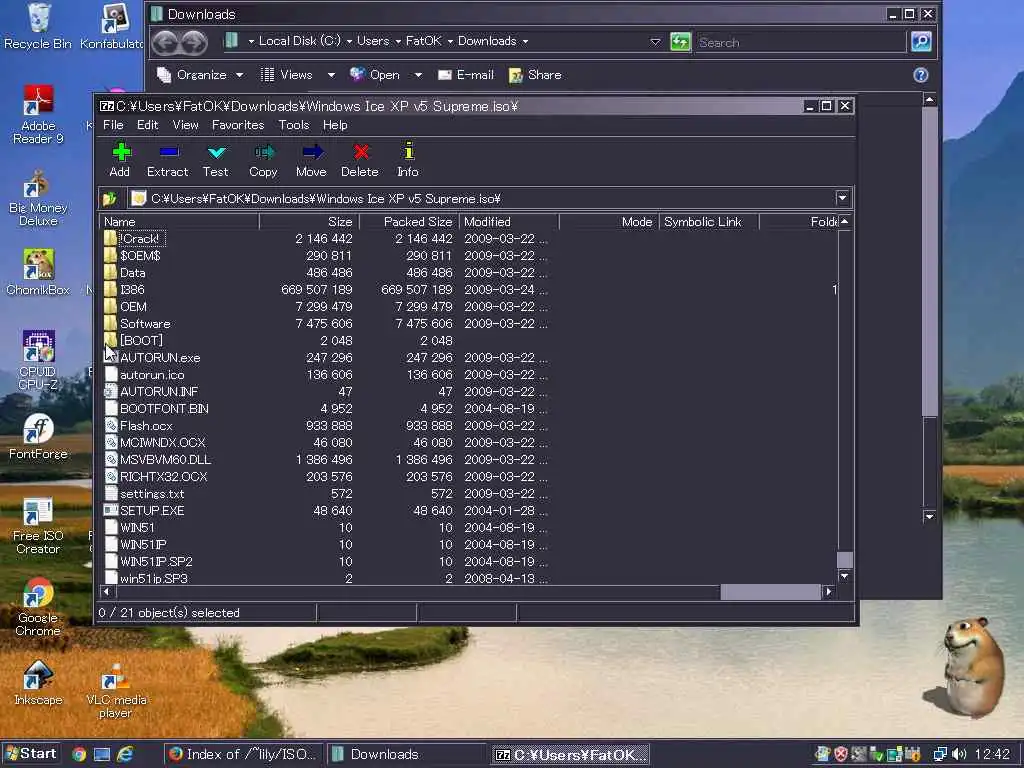Click Downloads window help icon
Viewport: 1024px width, 768px height.
921,75
